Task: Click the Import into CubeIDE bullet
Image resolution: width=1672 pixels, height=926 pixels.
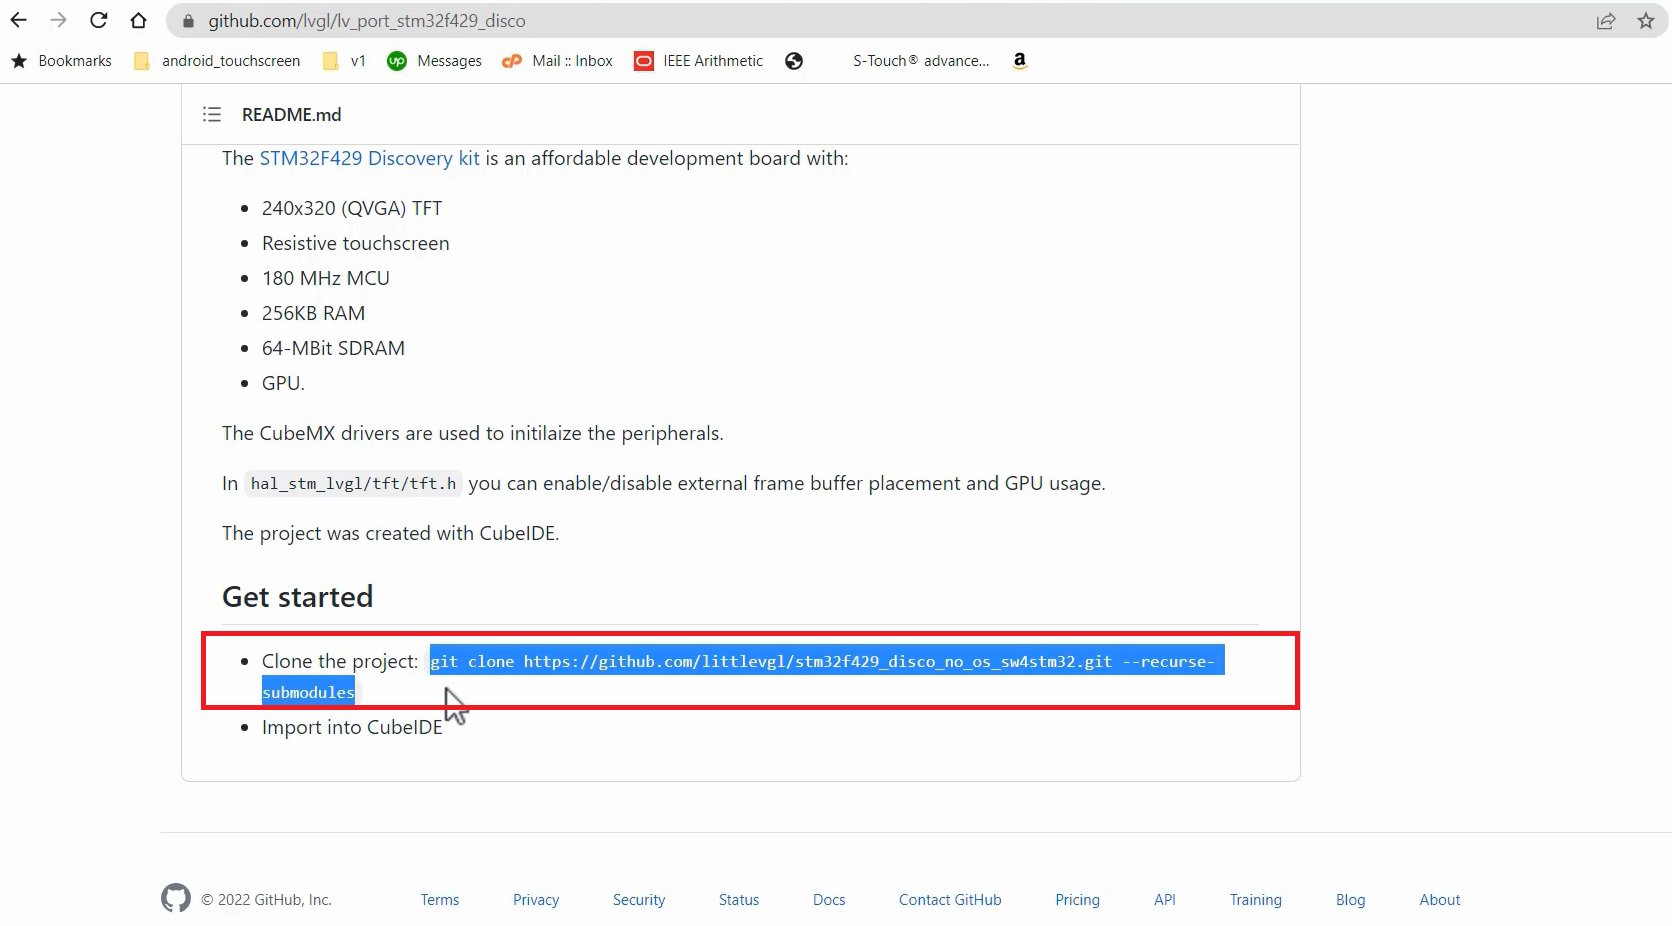Action: pos(352,727)
